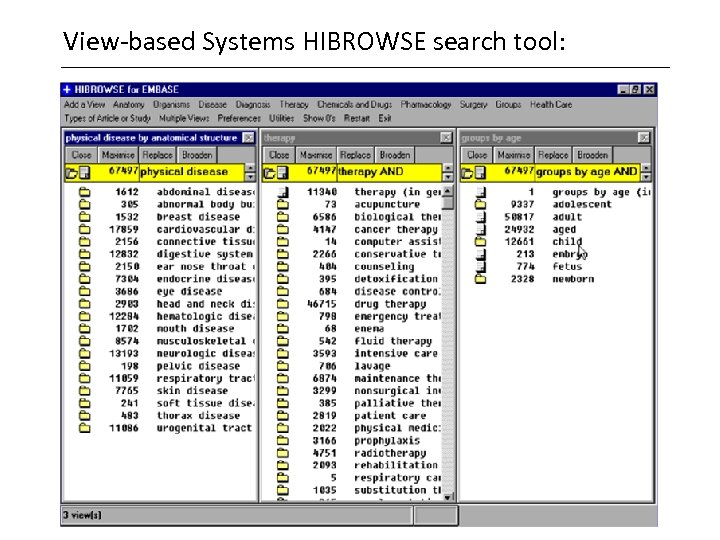Click Replace button in physical disease view
Image resolution: width=720 pixels, height=540 pixels.
[158, 155]
